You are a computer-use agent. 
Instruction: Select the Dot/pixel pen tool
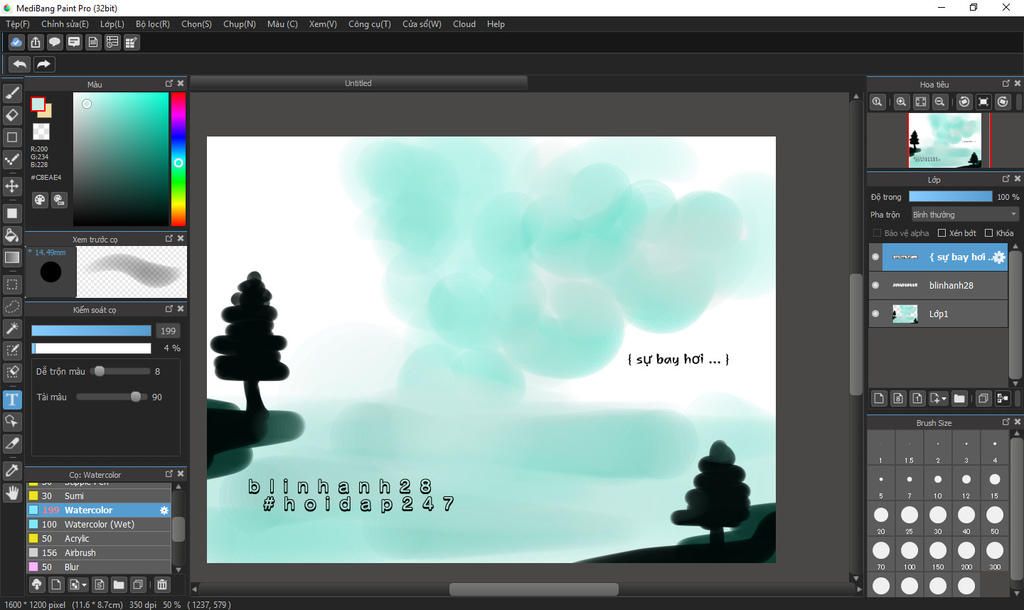point(12,159)
